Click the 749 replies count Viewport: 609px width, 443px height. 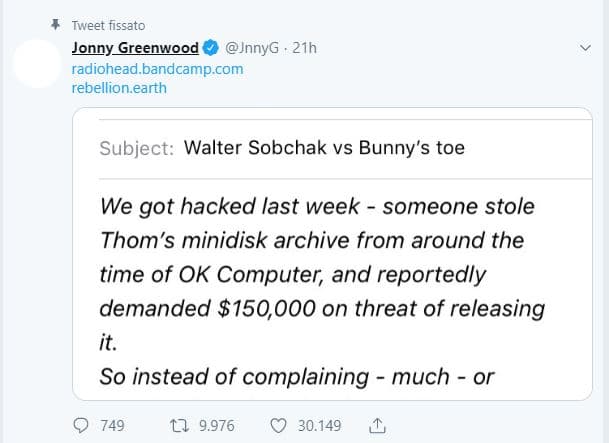point(113,426)
